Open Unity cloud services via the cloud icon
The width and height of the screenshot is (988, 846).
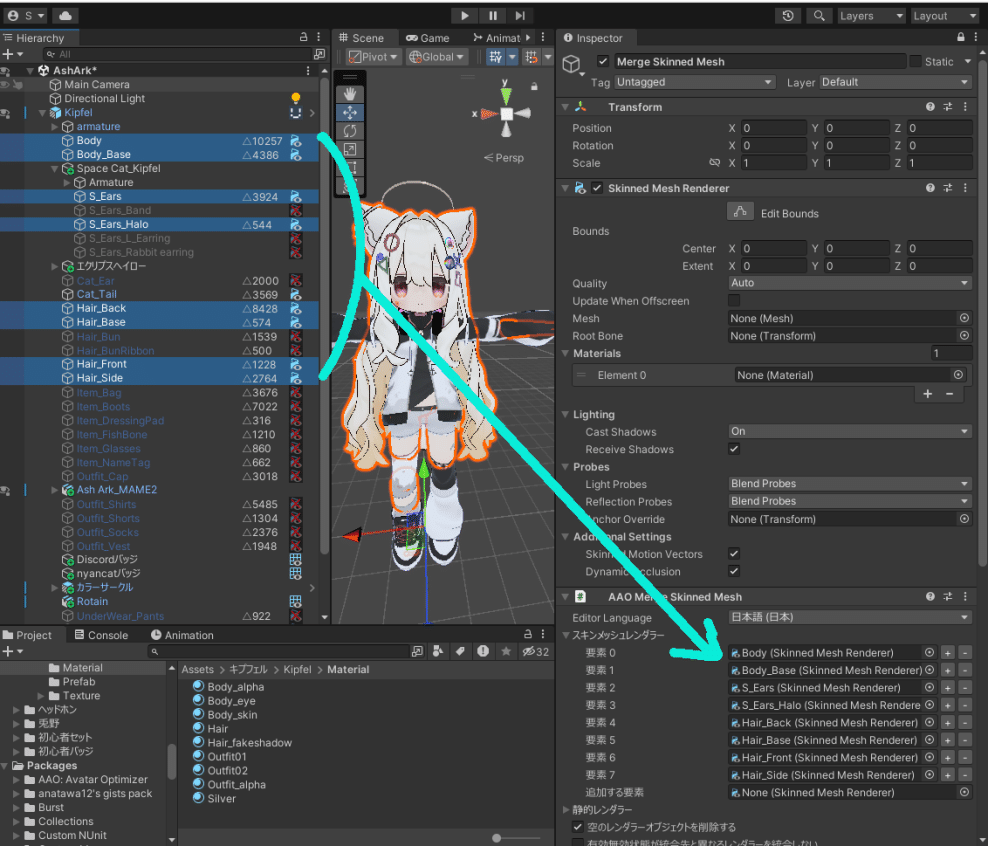point(63,15)
